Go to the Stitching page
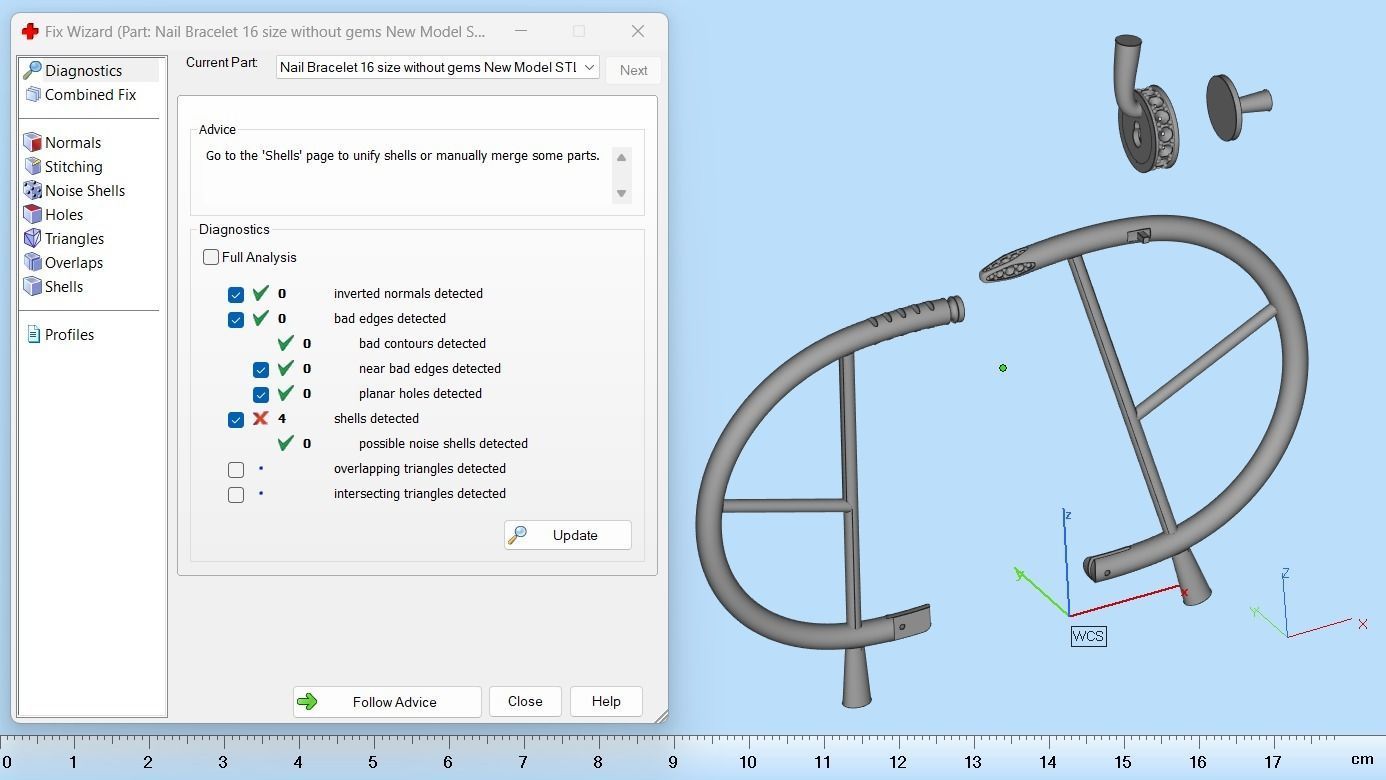 tap(73, 166)
